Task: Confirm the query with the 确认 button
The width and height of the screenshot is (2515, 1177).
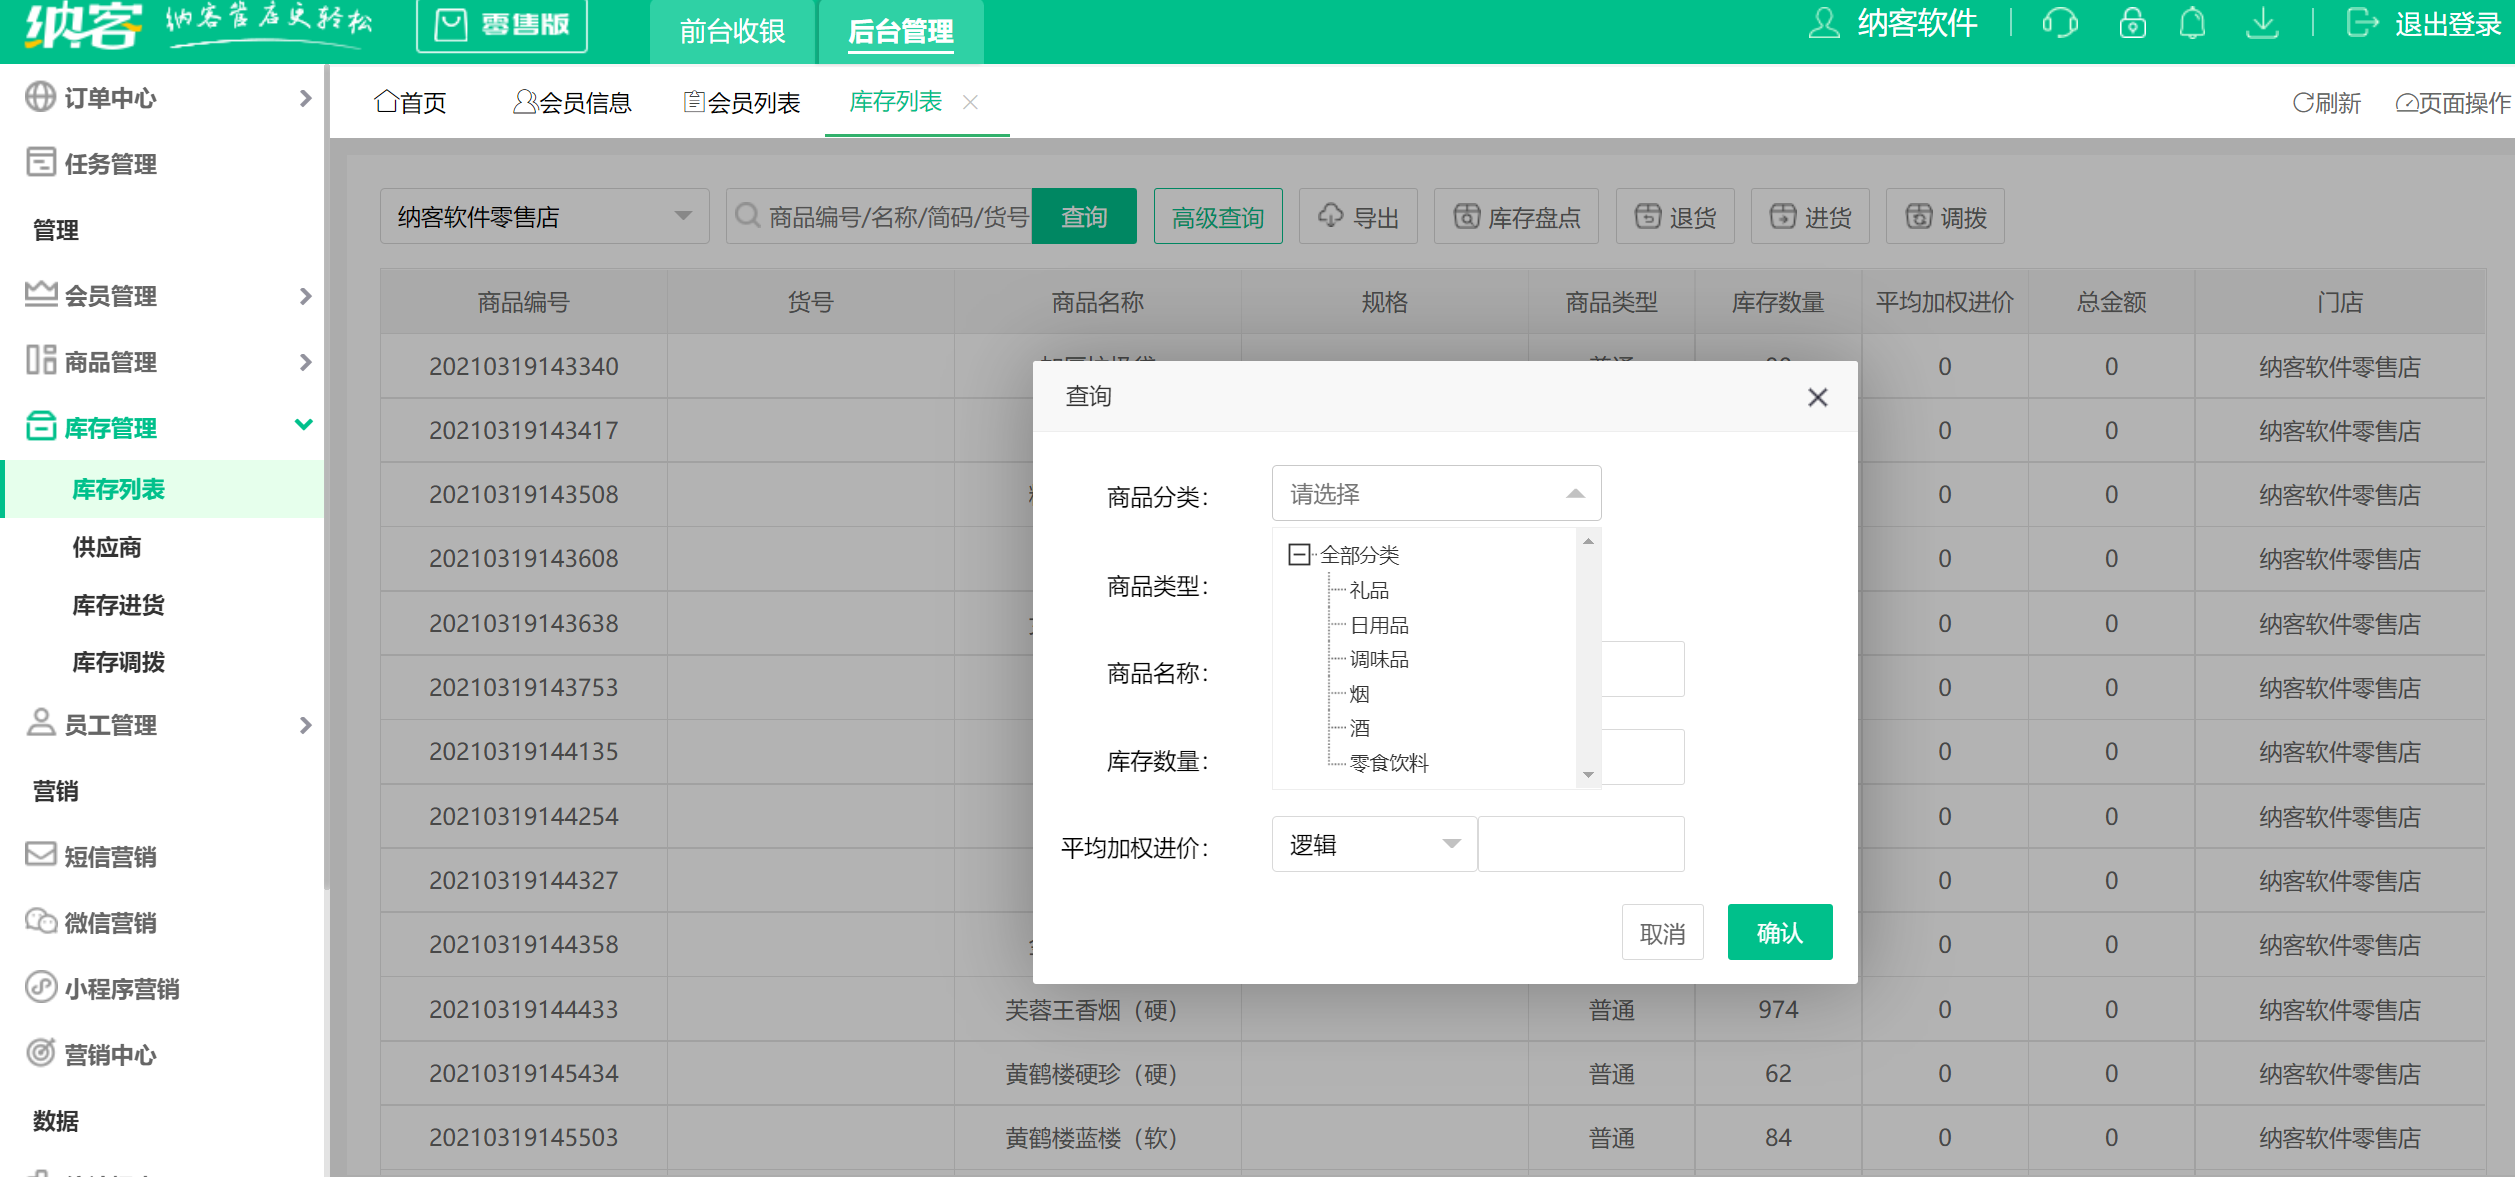Action: pyautogui.click(x=1779, y=931)
